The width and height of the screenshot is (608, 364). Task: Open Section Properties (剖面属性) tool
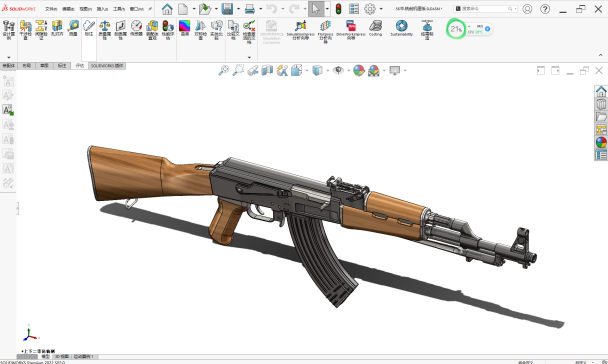(x=121, y=29)
